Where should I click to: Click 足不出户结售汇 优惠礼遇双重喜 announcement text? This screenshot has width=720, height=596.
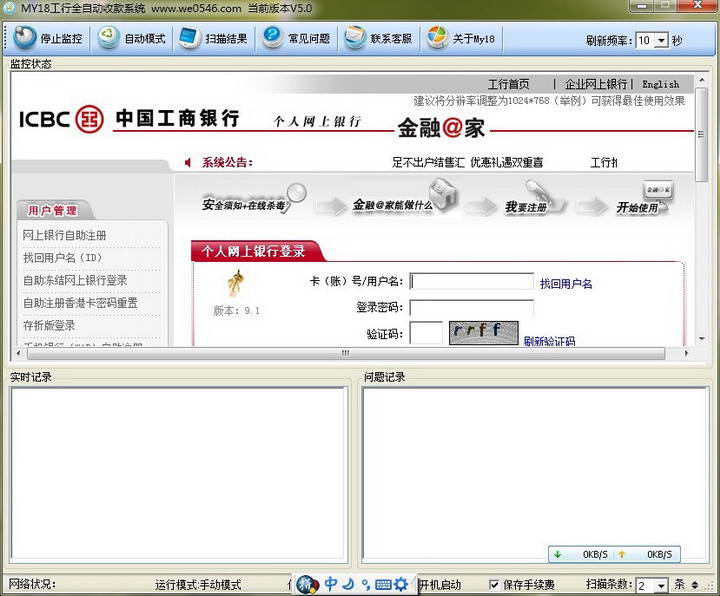click(x=467, y=162)
